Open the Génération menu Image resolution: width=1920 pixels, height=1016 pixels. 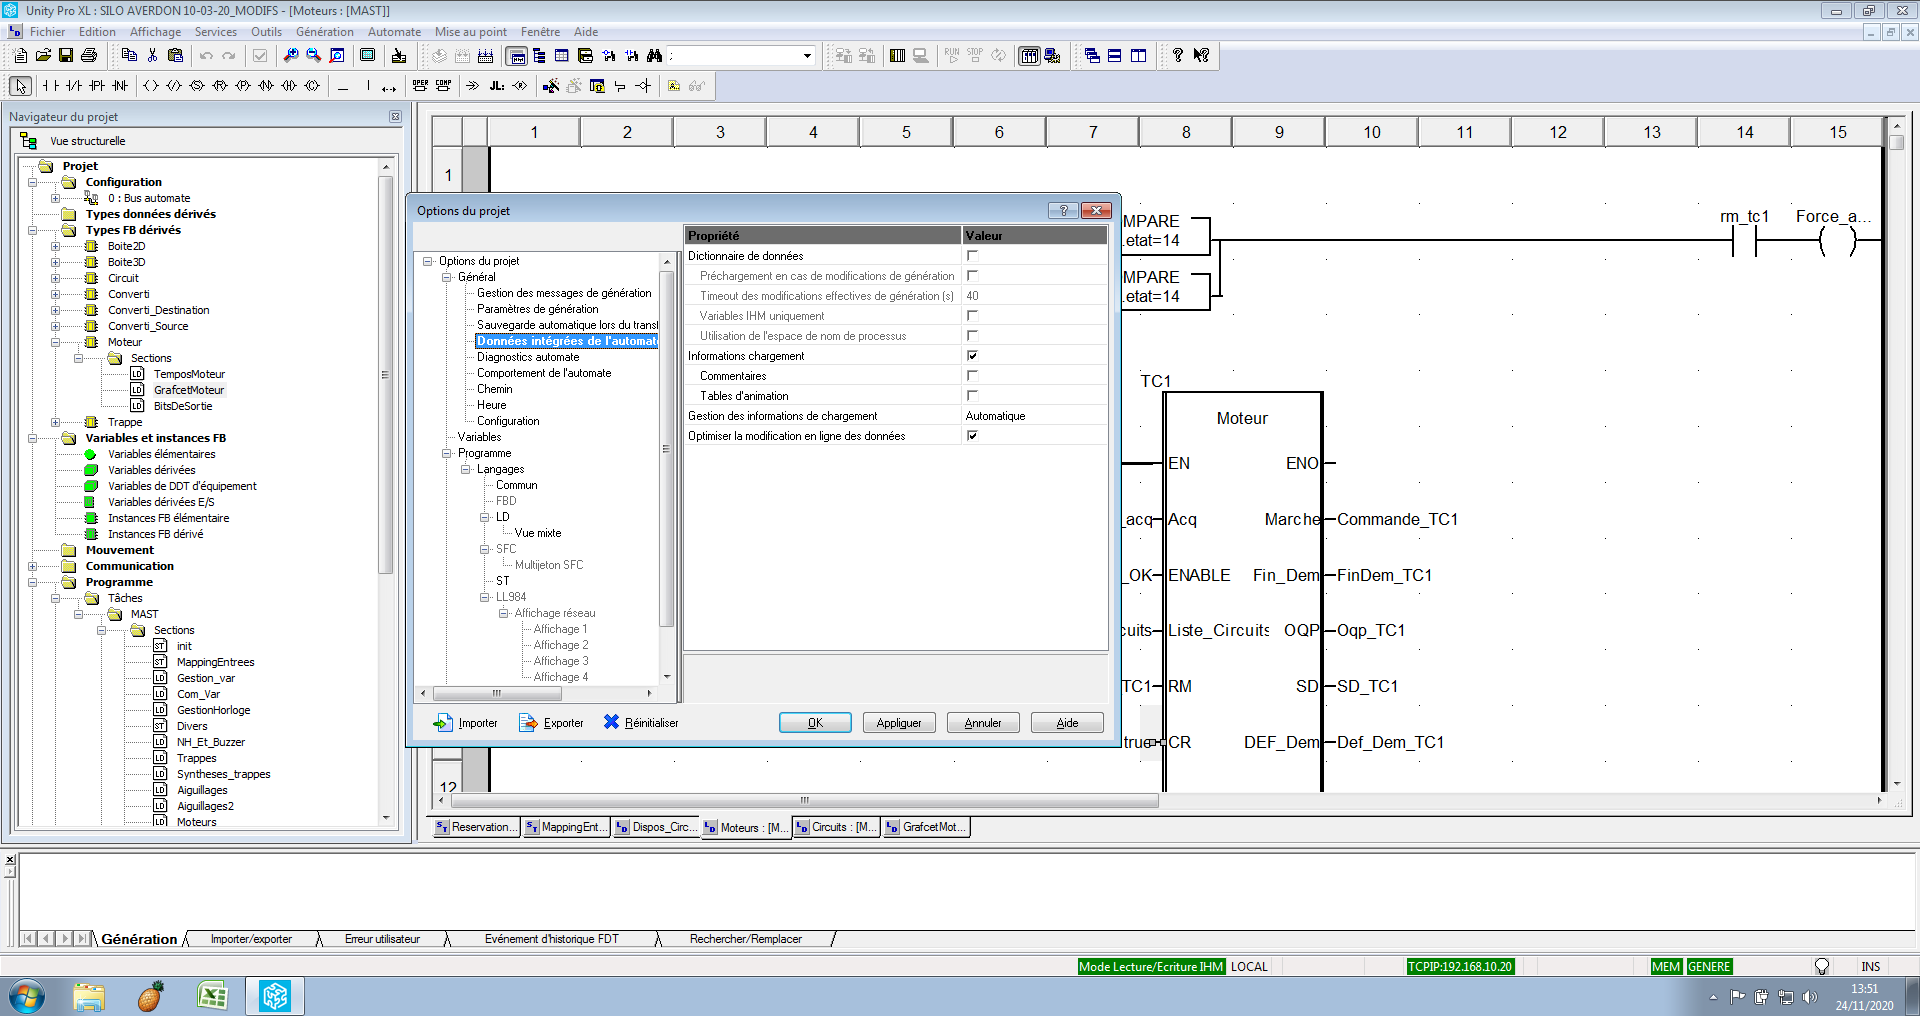point(324,32)
